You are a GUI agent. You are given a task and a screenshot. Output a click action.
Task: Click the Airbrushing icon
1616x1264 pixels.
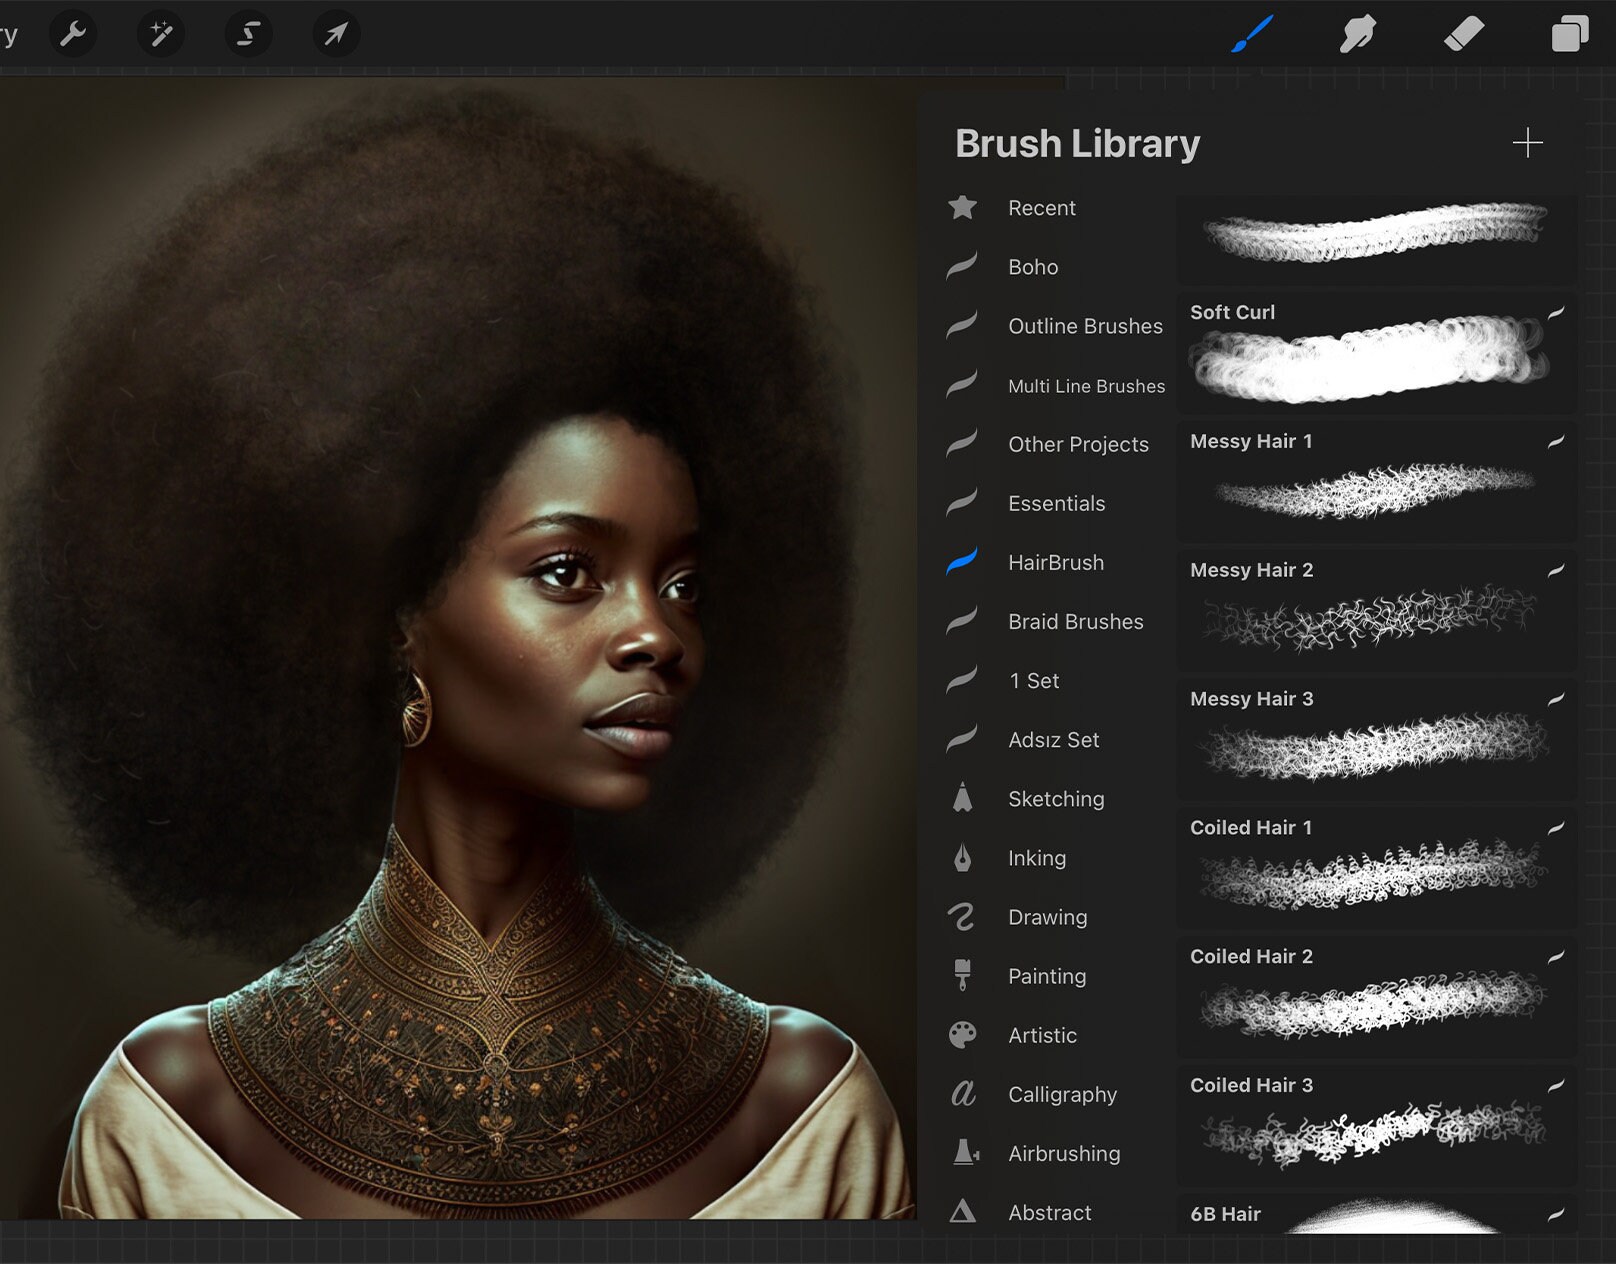[962, 1153]
